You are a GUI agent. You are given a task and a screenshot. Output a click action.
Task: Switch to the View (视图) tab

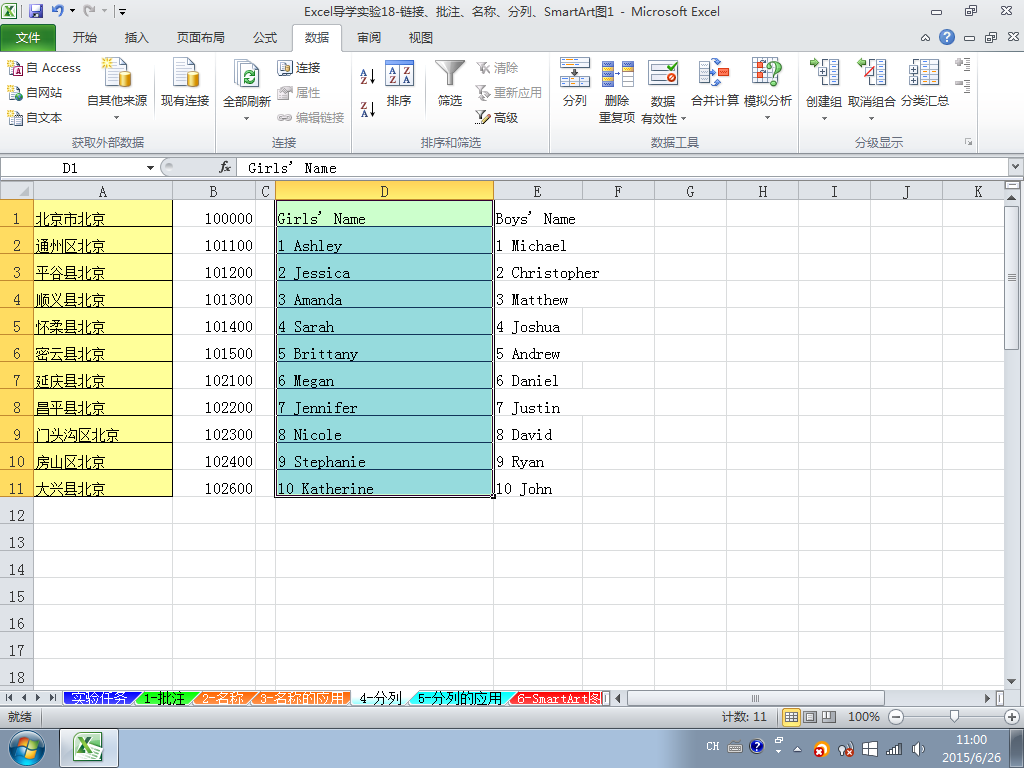421,38
